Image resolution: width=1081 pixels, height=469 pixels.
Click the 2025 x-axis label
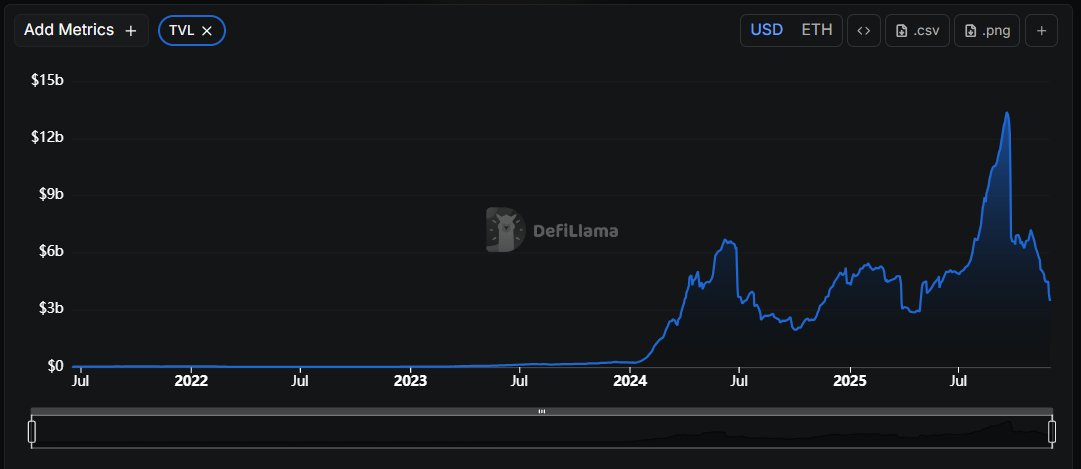pos(850,381)
